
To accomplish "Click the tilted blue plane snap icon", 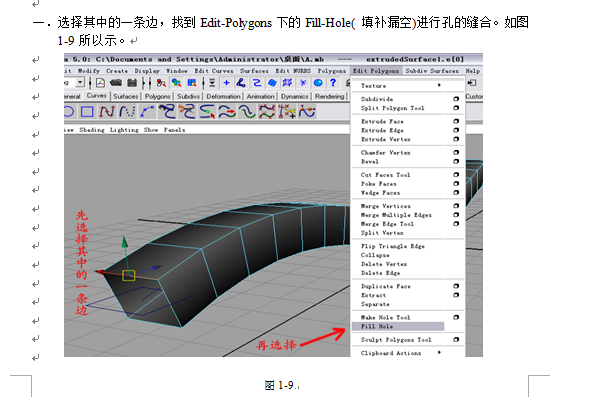I will (272, 83).
